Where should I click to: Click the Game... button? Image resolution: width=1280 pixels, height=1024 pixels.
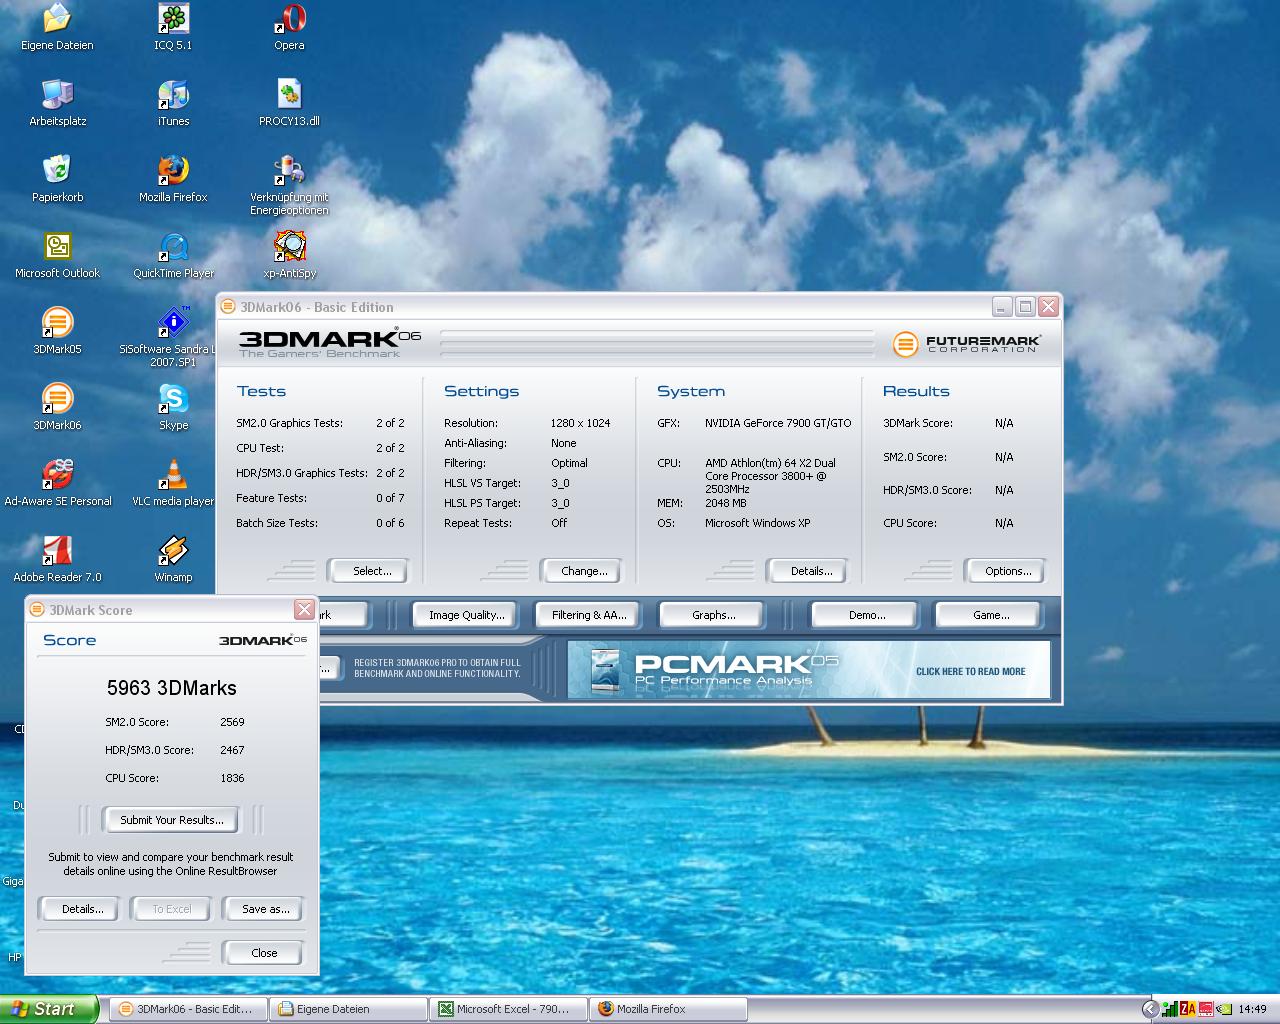pos(990,615)
